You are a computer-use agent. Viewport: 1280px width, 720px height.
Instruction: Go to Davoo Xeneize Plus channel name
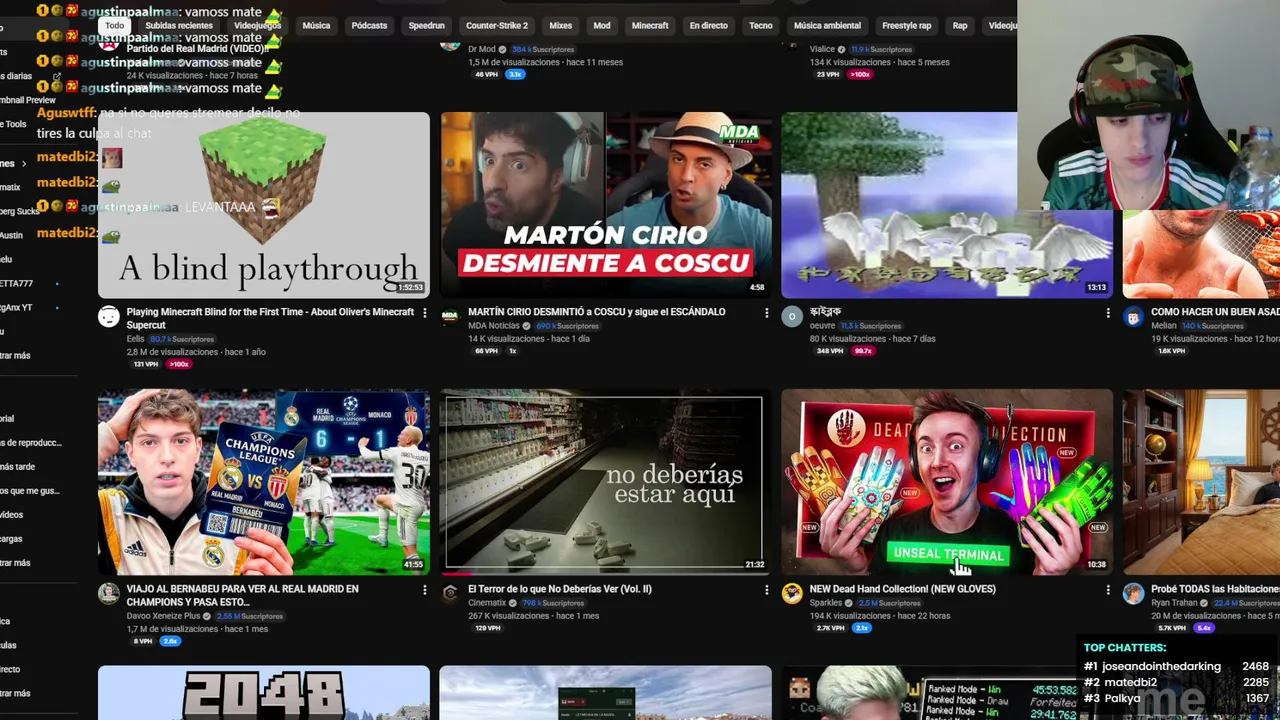[163, 616]
